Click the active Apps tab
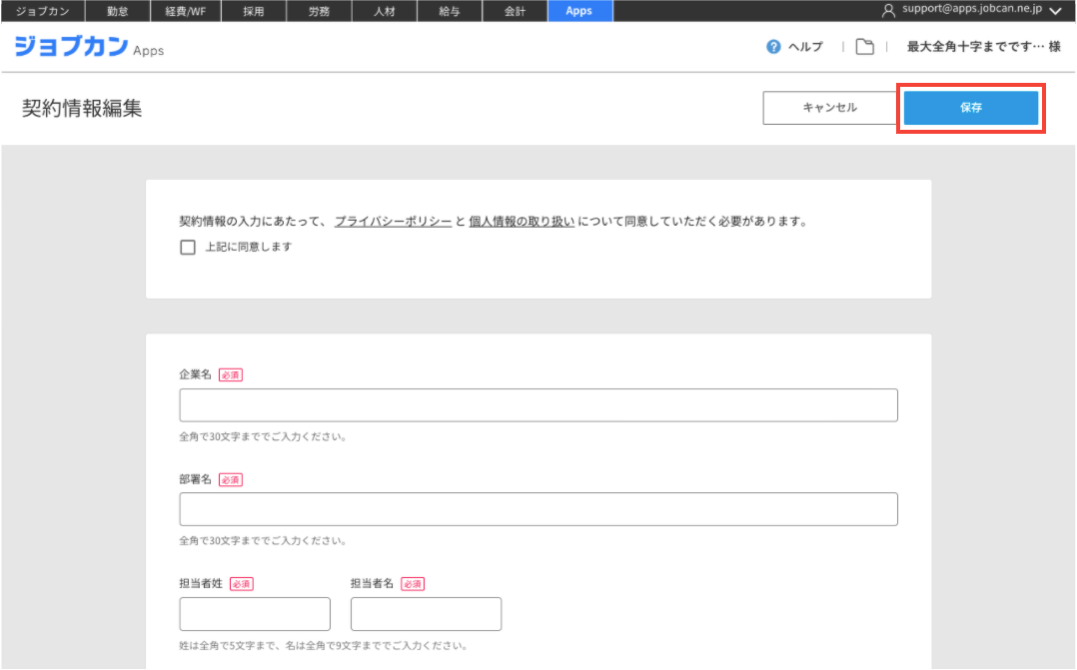 (579, 11)
